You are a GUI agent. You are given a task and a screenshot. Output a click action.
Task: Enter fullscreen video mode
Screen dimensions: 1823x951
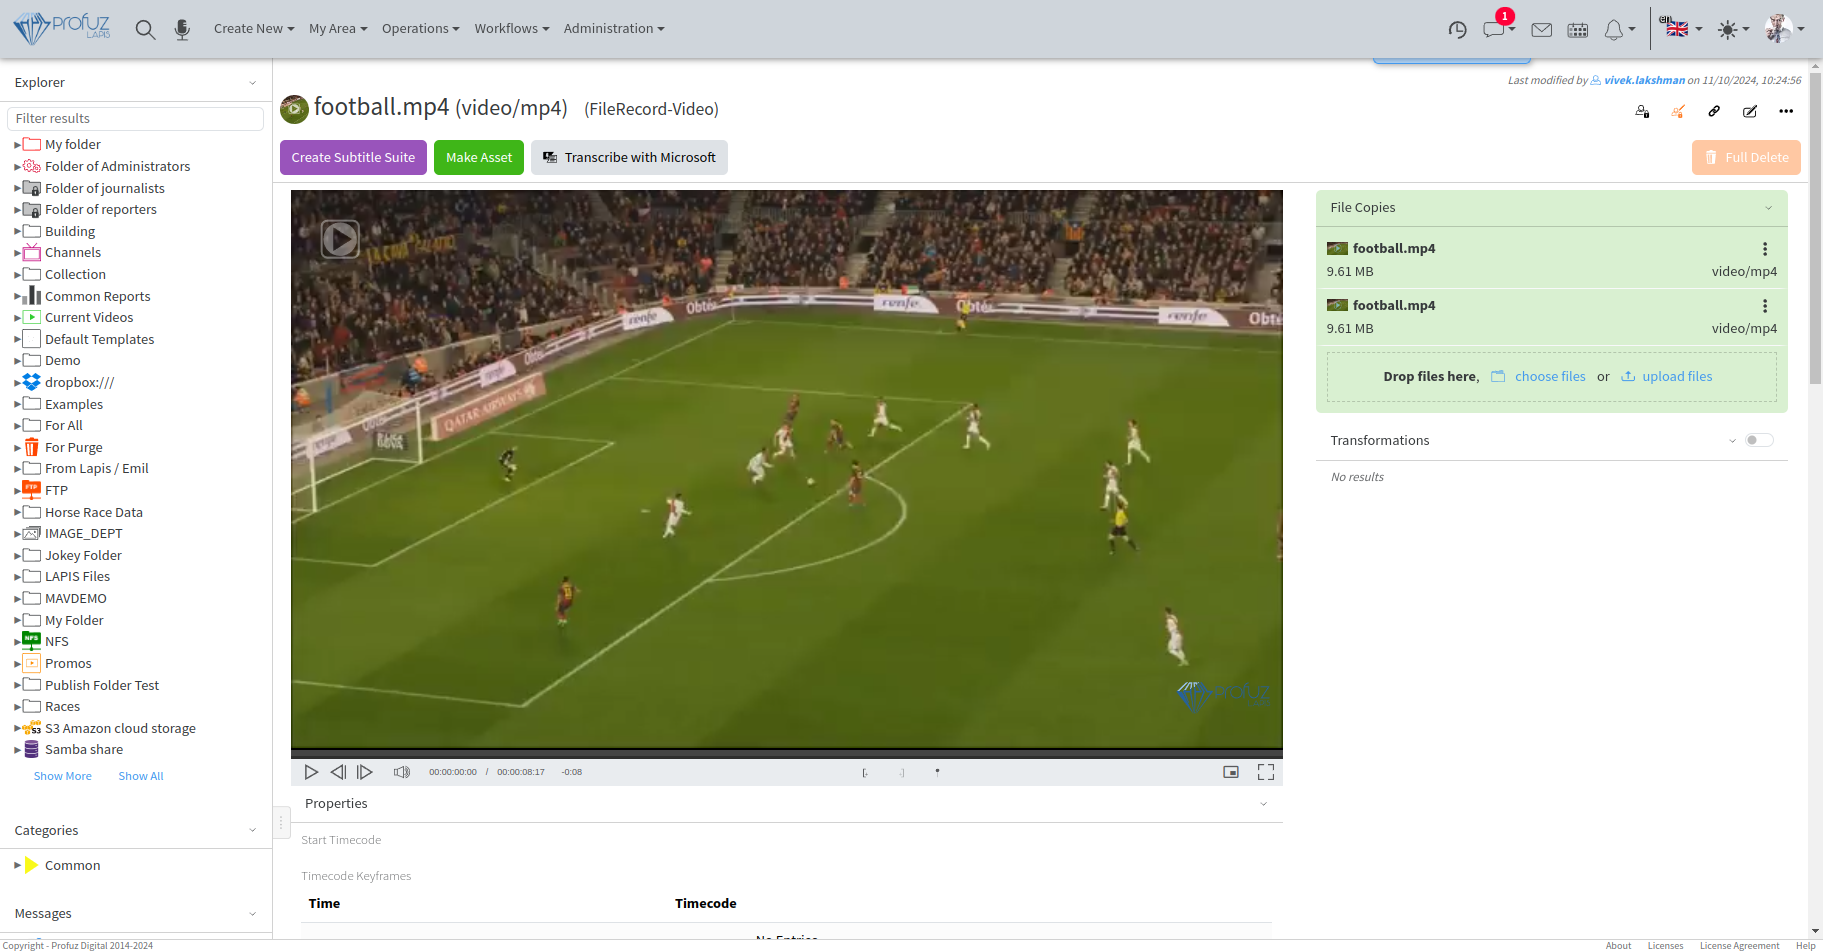(1266, 772)
